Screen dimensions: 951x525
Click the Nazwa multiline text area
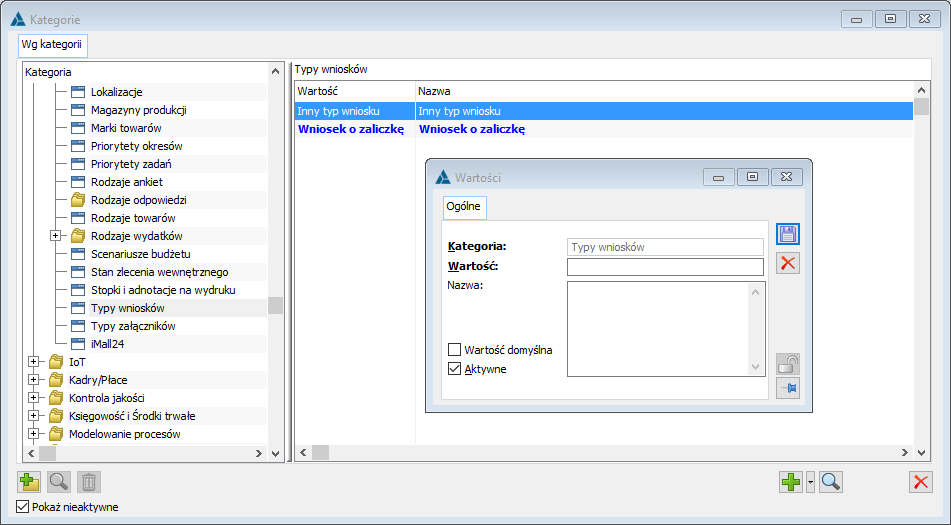pos(659,329)
